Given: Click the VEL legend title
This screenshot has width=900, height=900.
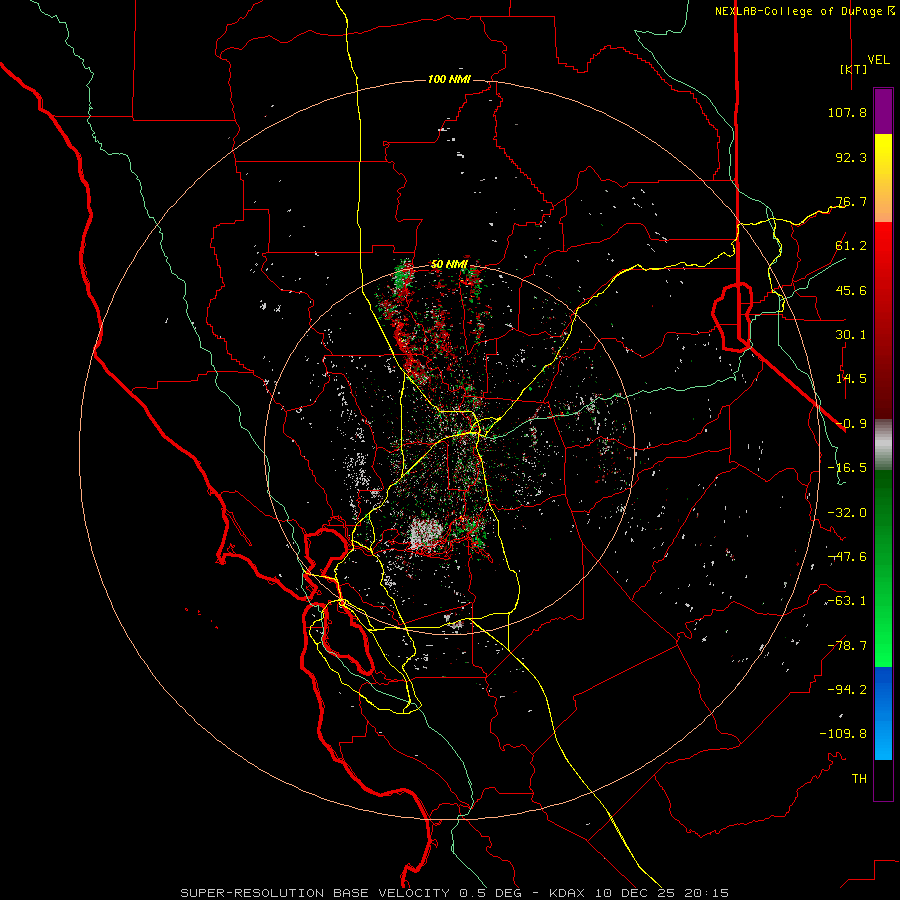Looking at the screenshot, I should click(x=878, y=59).
